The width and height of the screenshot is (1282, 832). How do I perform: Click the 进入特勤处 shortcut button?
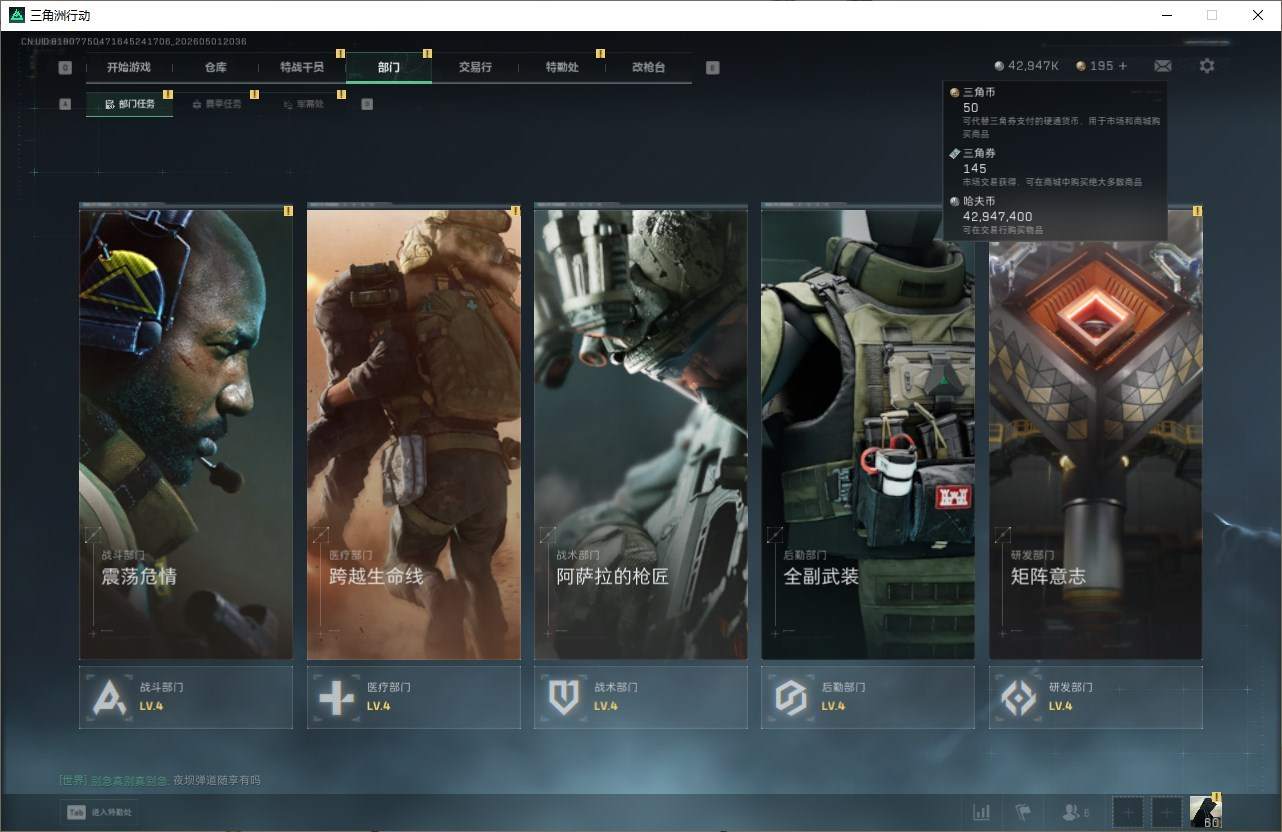coord(100,812)
